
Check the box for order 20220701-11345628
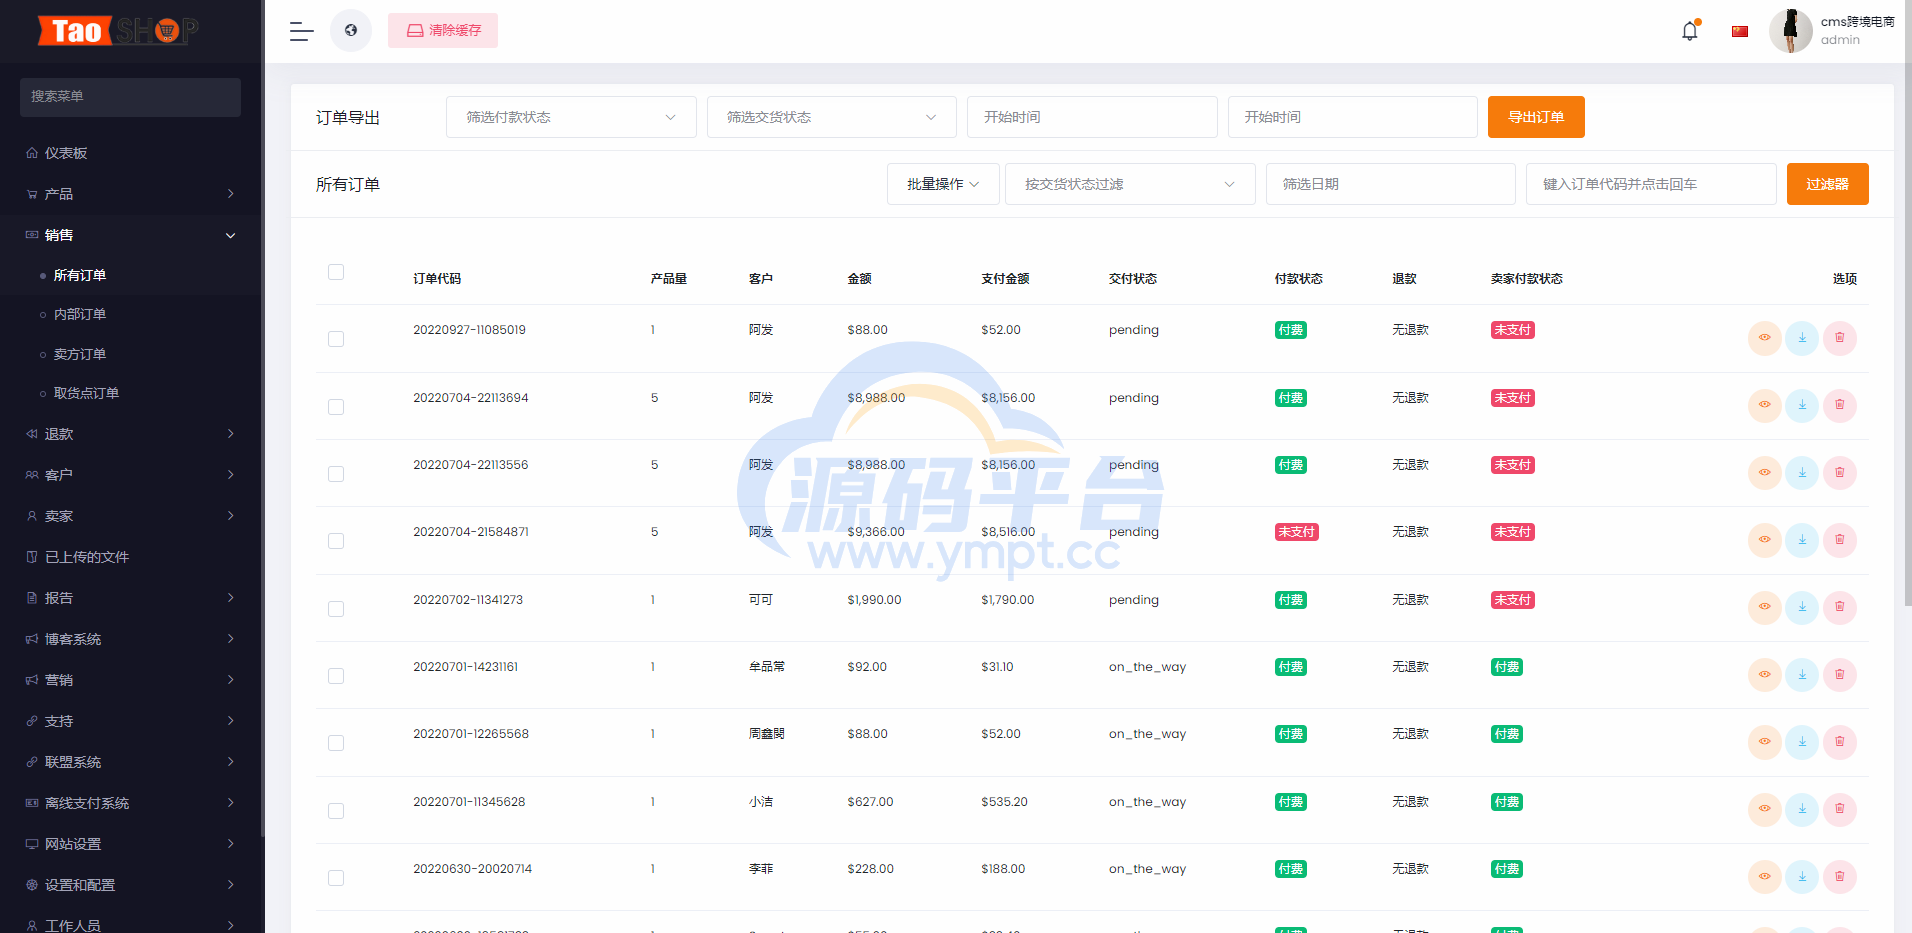[336, 811]
